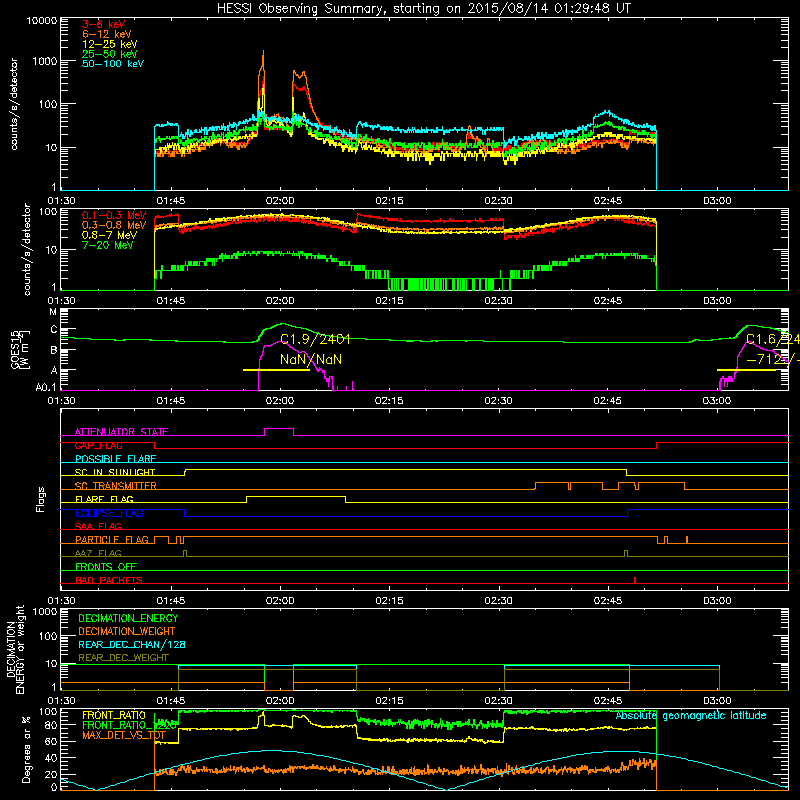Select the ATTENUATOR_STATE flag label

click(x=121, y=432)
